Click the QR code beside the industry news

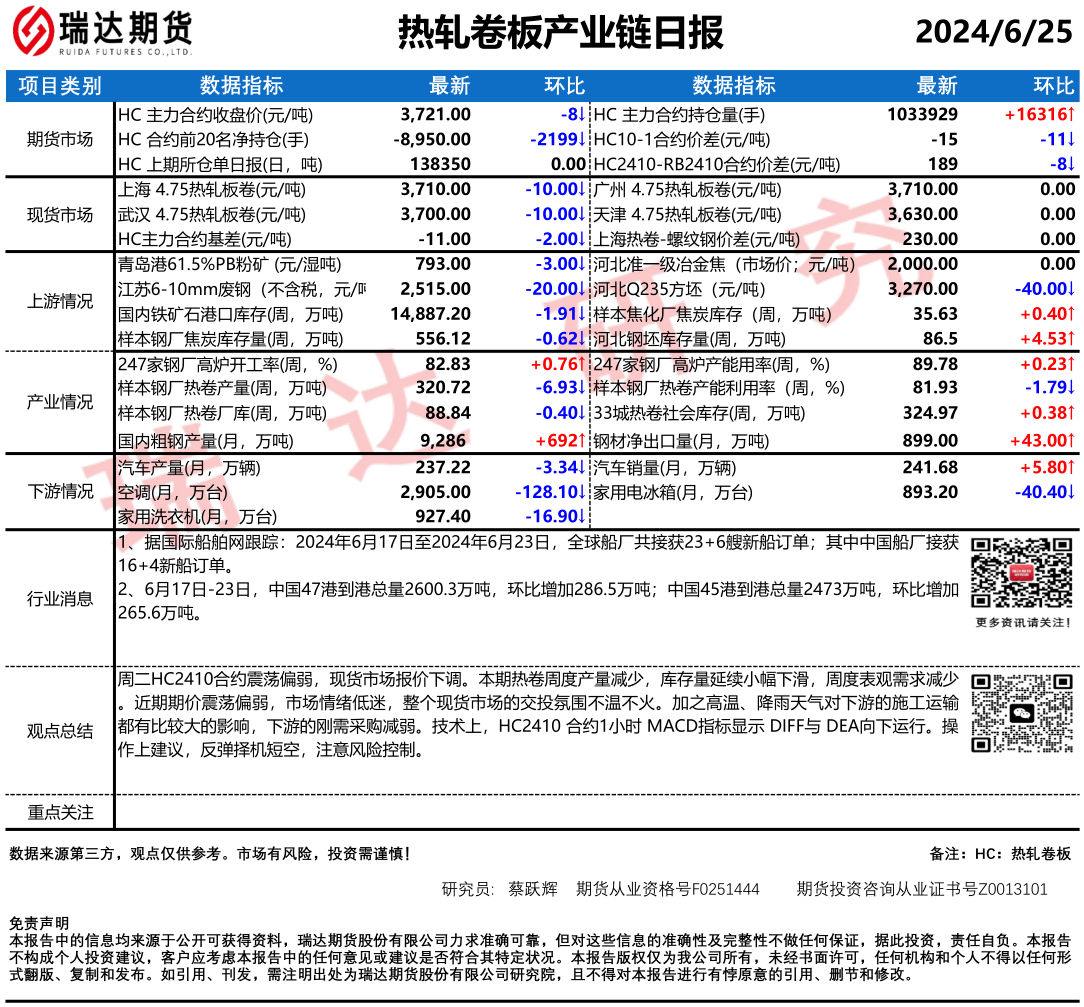click(x=1012, y=572)
